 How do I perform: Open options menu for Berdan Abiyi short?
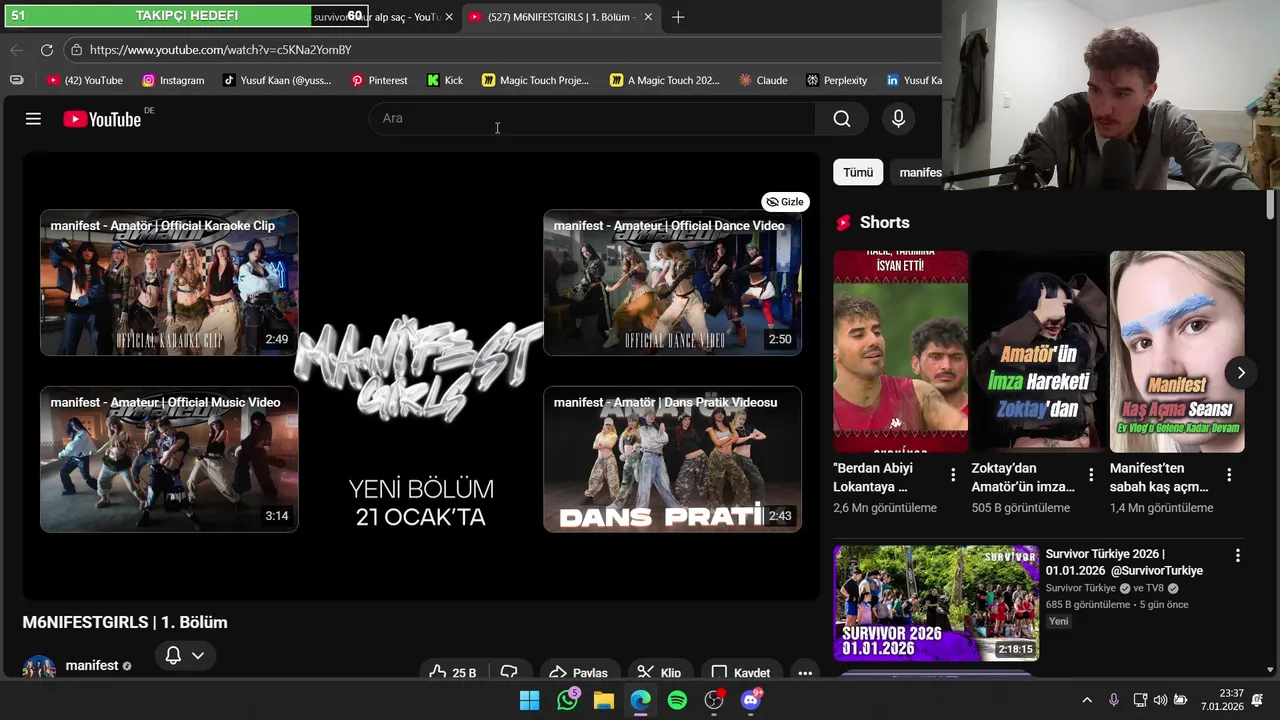[953, 475]
